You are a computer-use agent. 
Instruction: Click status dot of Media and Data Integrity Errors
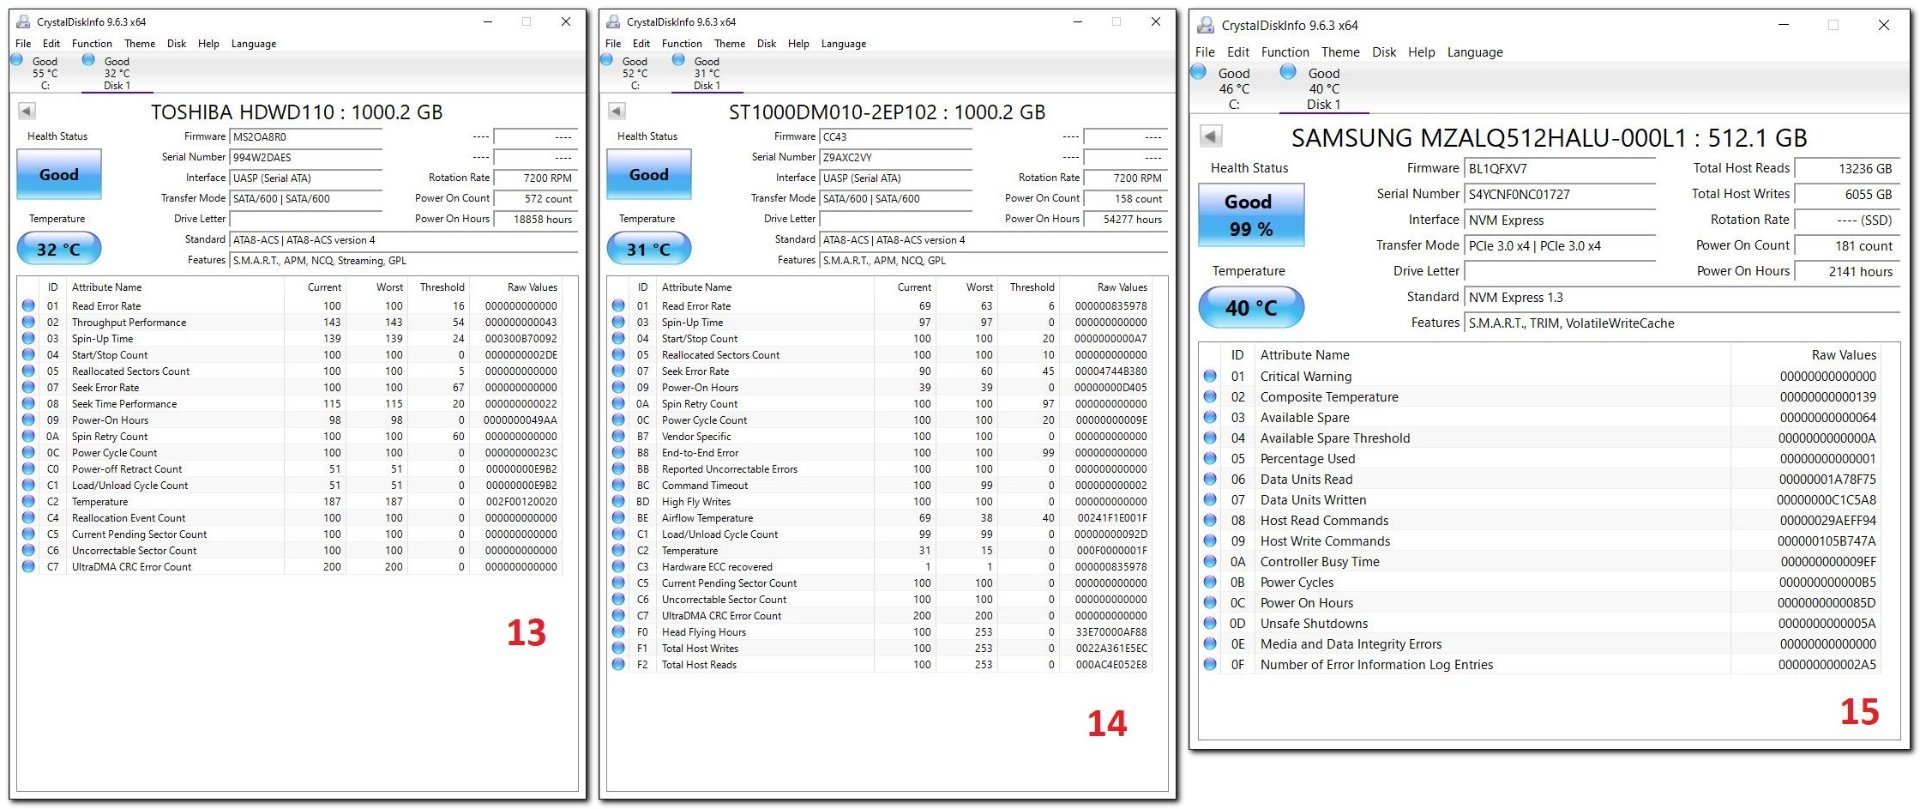pos(1210,644)
